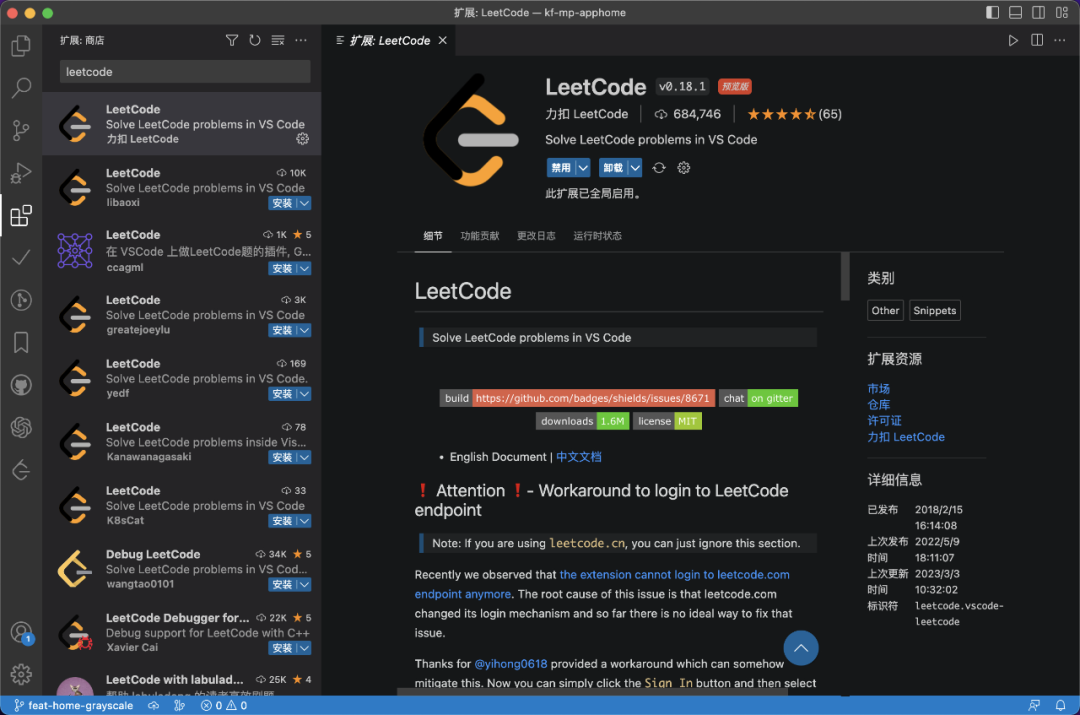Screen dimensions: 1080x715
Task: Open feedback icon in status bar
Action: (x=1035, y=705)
